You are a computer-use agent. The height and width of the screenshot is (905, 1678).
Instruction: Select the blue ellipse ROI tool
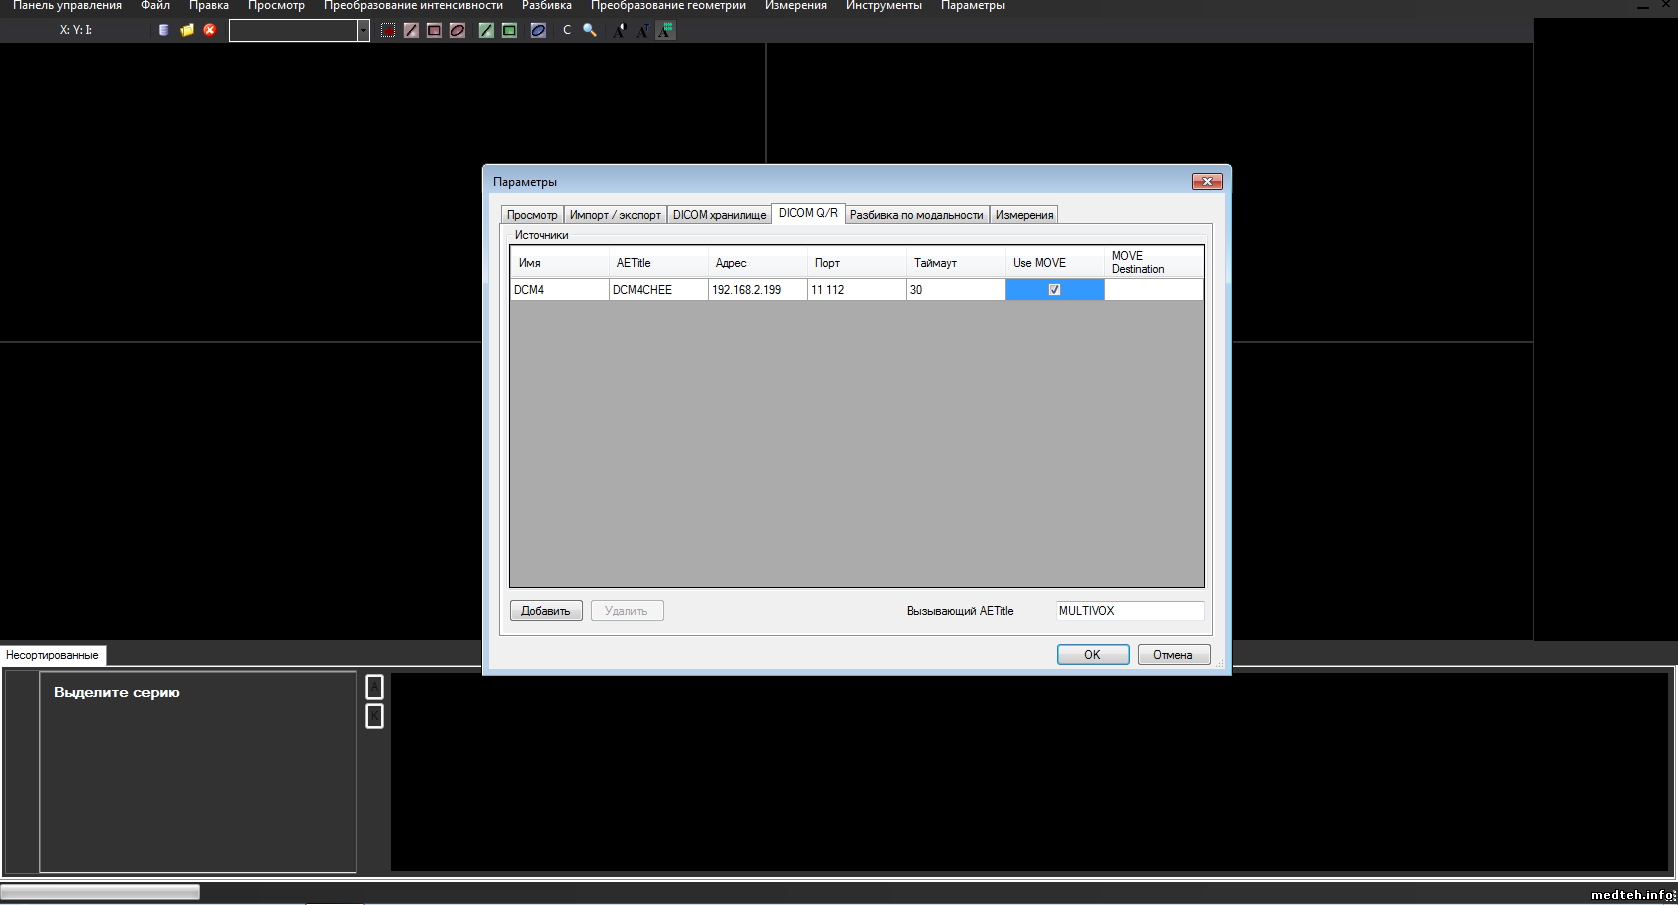point(538,30)
